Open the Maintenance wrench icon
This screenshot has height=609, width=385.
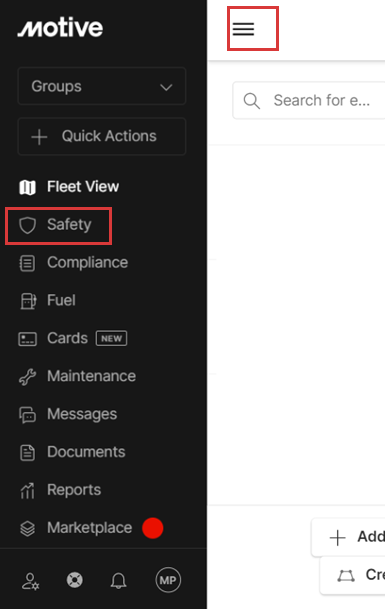pos(28,377)
